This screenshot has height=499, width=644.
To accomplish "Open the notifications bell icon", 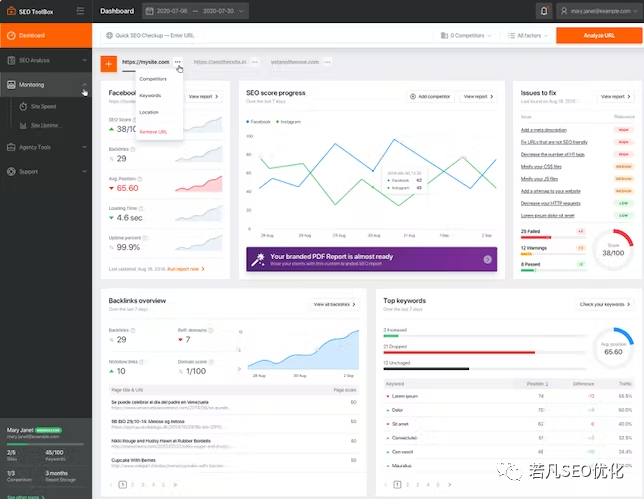I will pos(544,11).
